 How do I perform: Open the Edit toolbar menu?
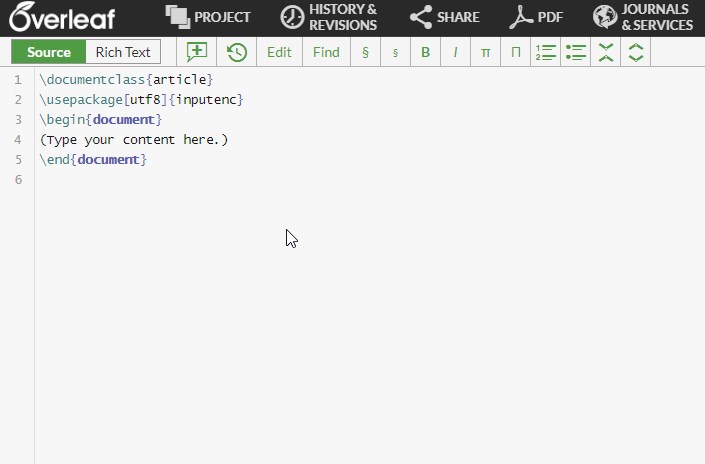coord(279,52)
